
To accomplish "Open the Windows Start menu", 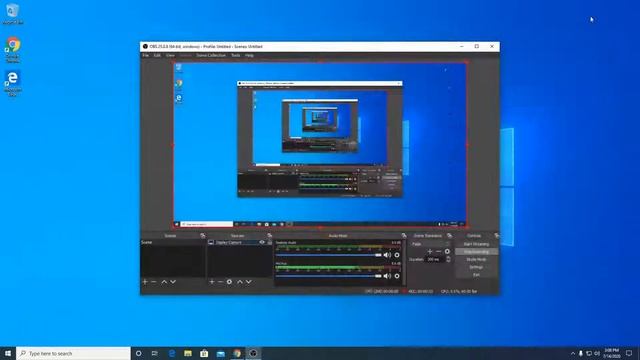I will pyautogui.click(x=8, y=353).
